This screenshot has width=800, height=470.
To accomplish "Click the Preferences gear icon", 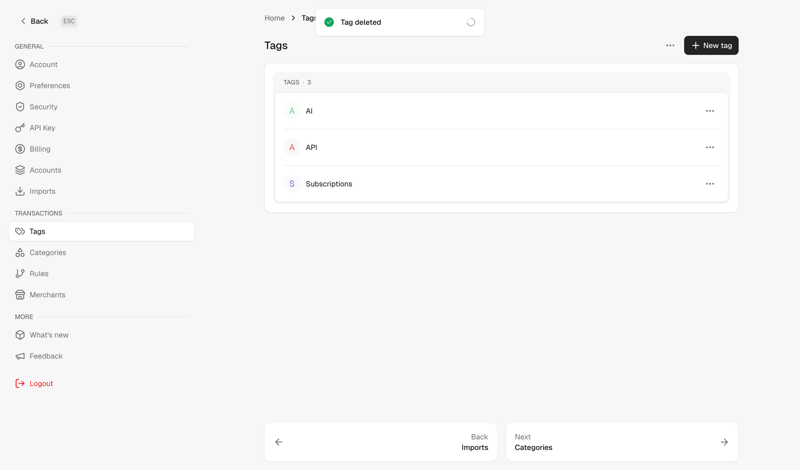I will coord(20,85).
